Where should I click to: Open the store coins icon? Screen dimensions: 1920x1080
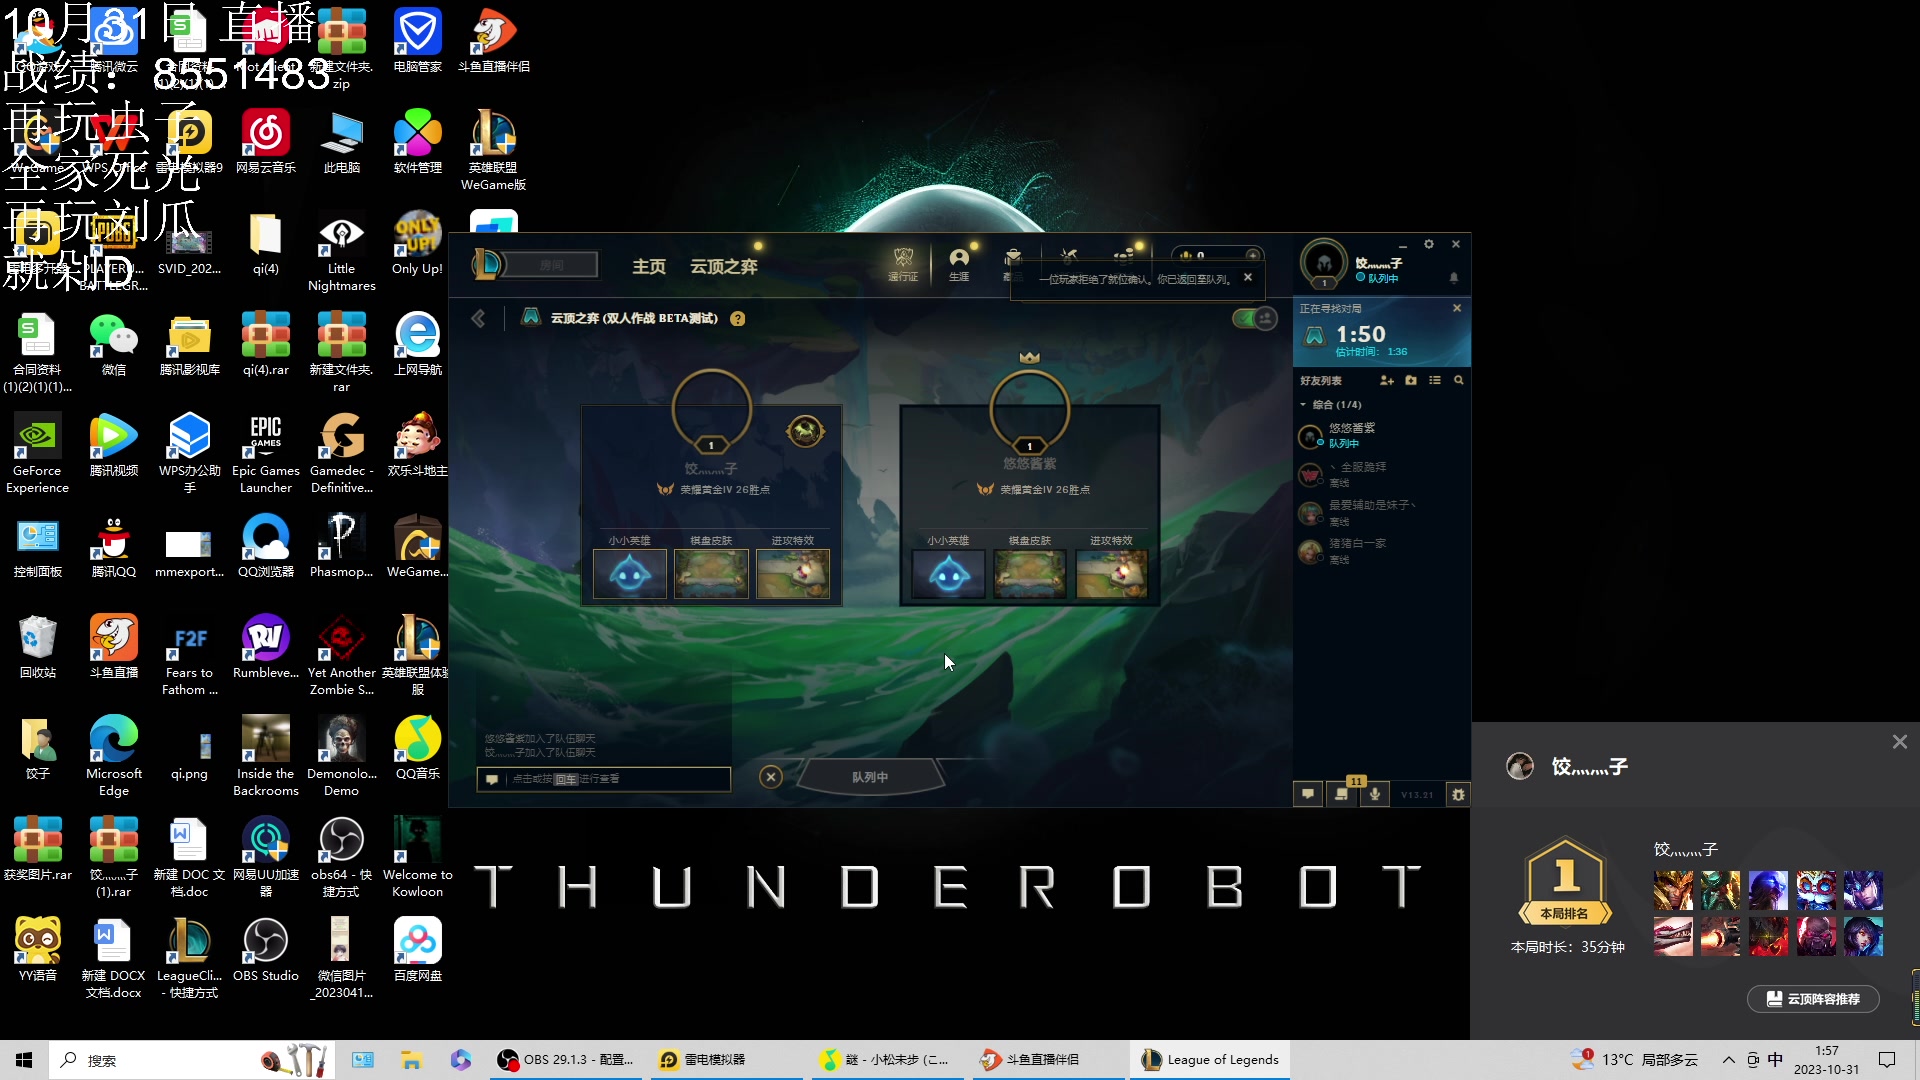1125,256
